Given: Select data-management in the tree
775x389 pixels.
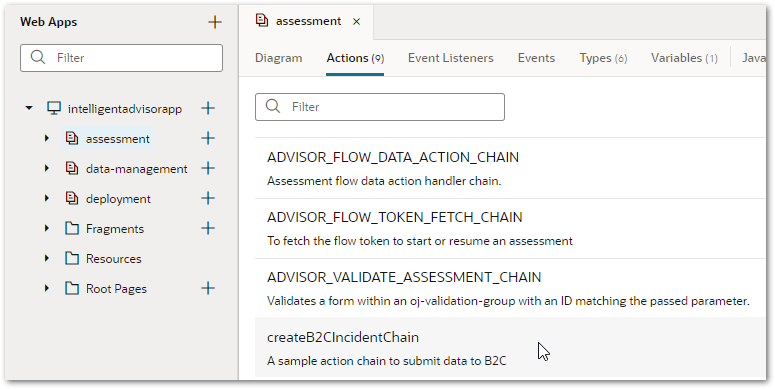Looking at the screenshot, I should [136, 169].
